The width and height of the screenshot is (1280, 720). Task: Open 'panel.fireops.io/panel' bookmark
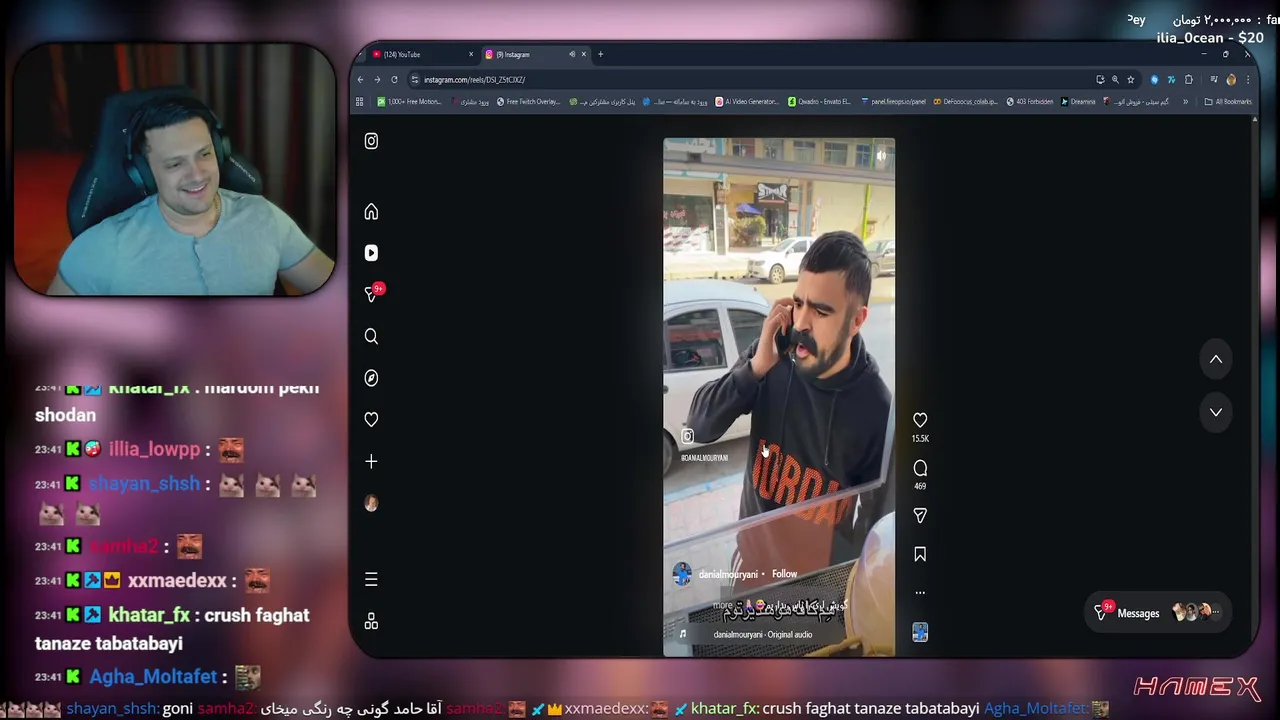893,101
